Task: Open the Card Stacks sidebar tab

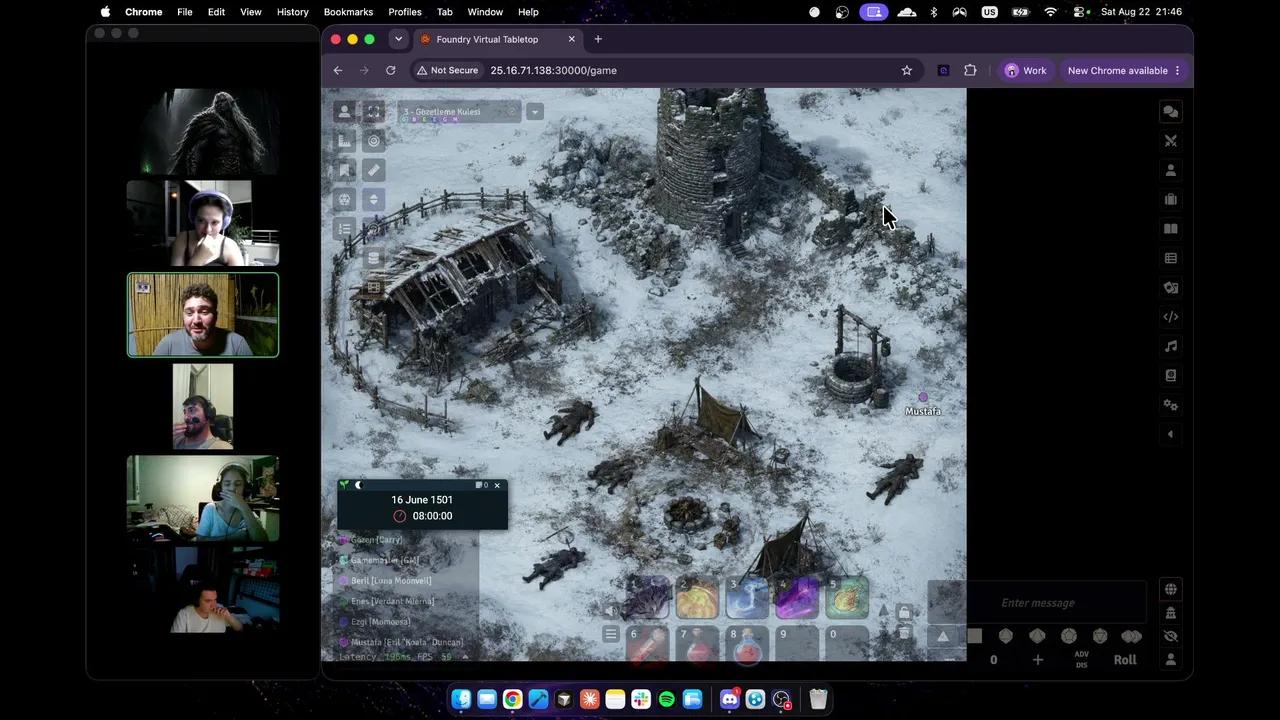Action: [x=1170, y=288]
